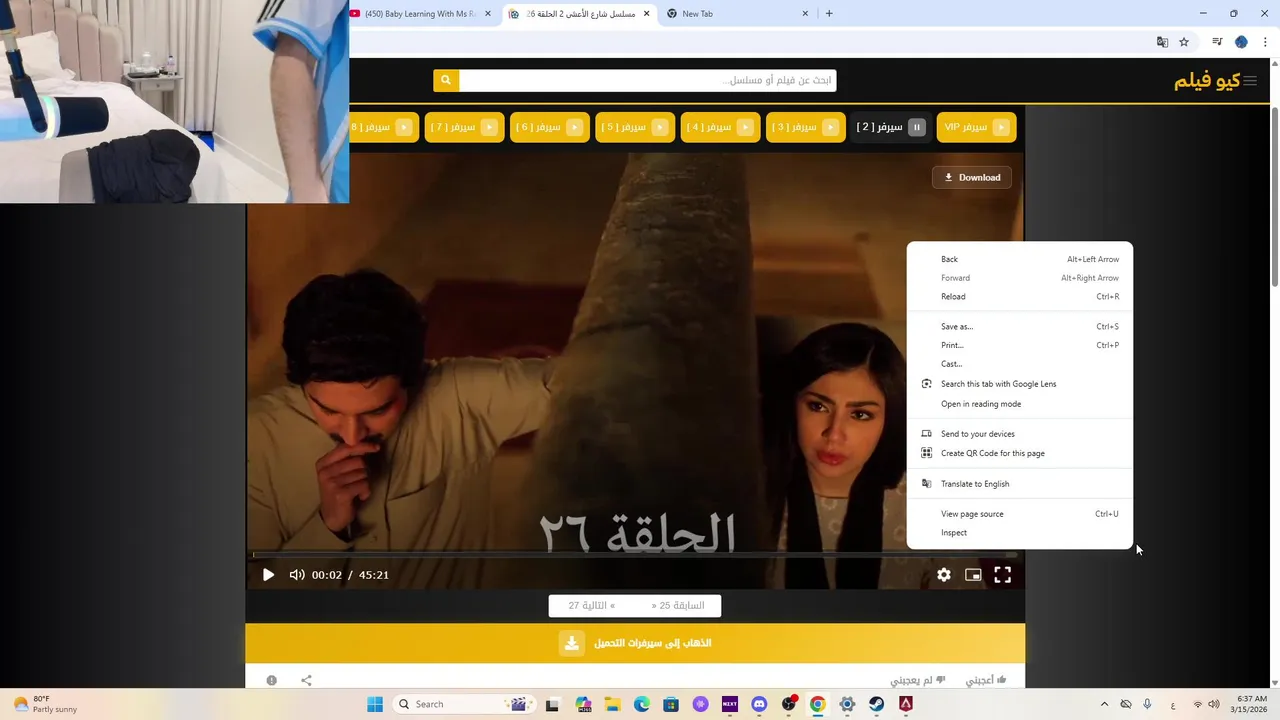Select server 5 button

(635, 127)
